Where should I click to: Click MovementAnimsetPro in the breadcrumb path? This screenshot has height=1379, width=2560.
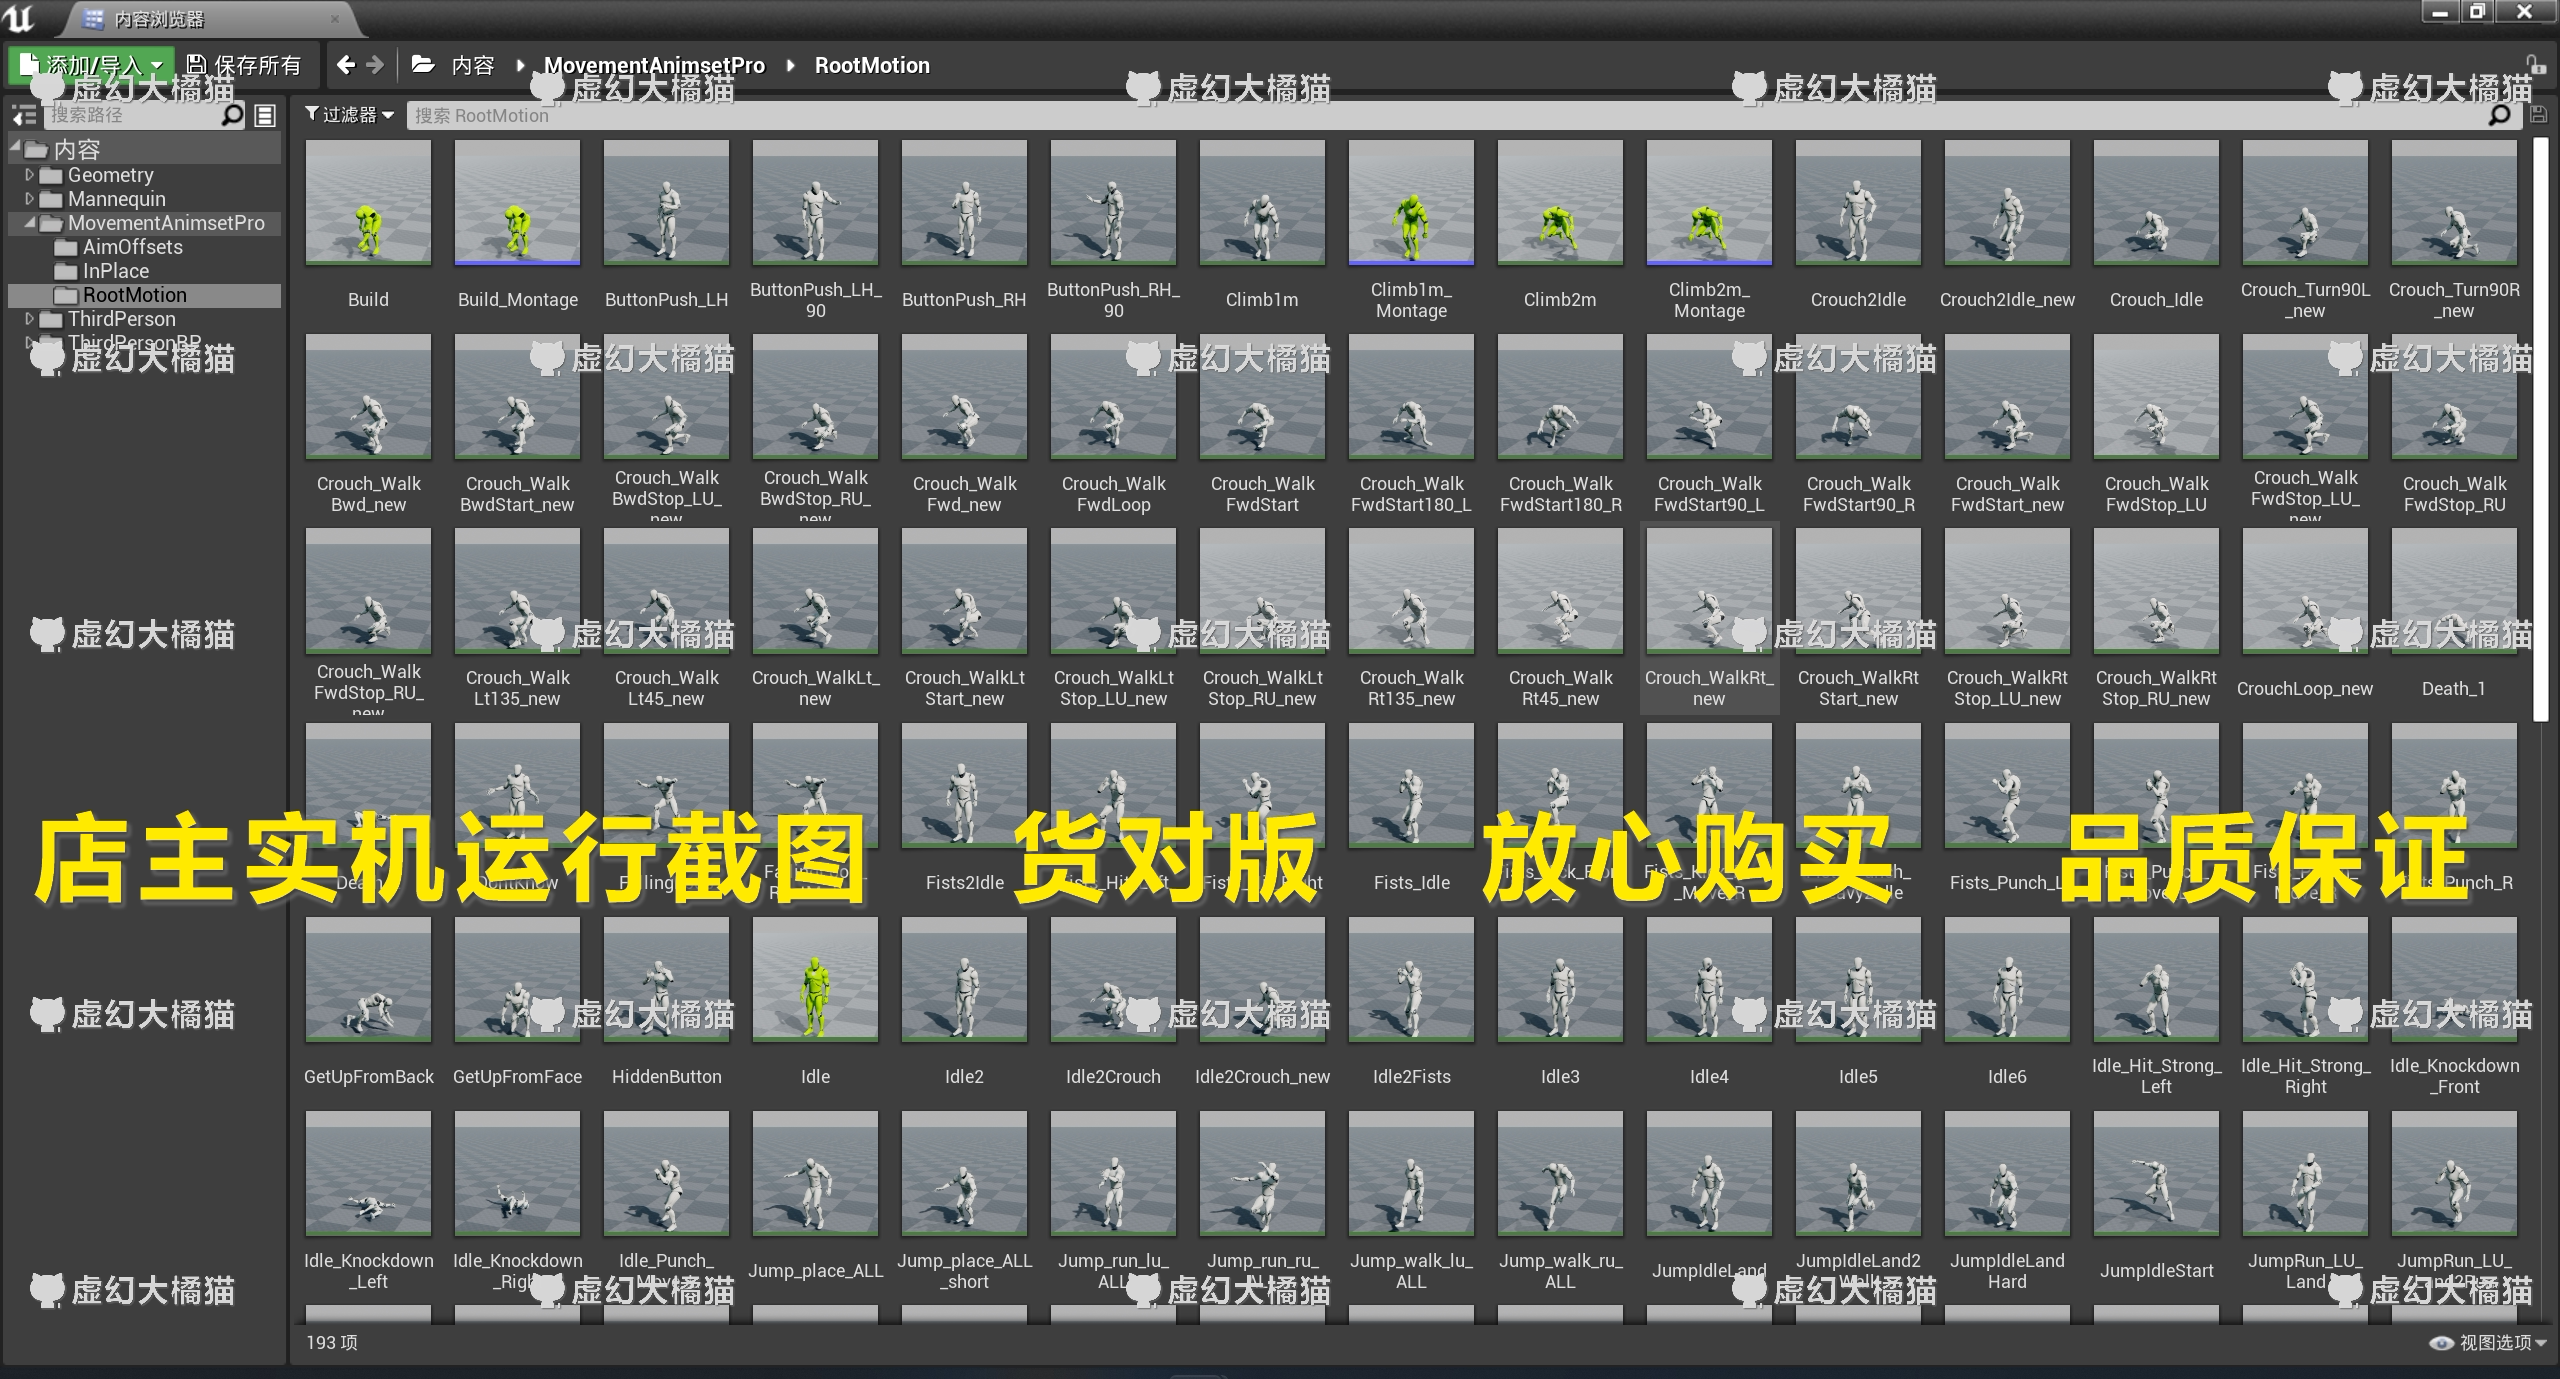(654, 65)
